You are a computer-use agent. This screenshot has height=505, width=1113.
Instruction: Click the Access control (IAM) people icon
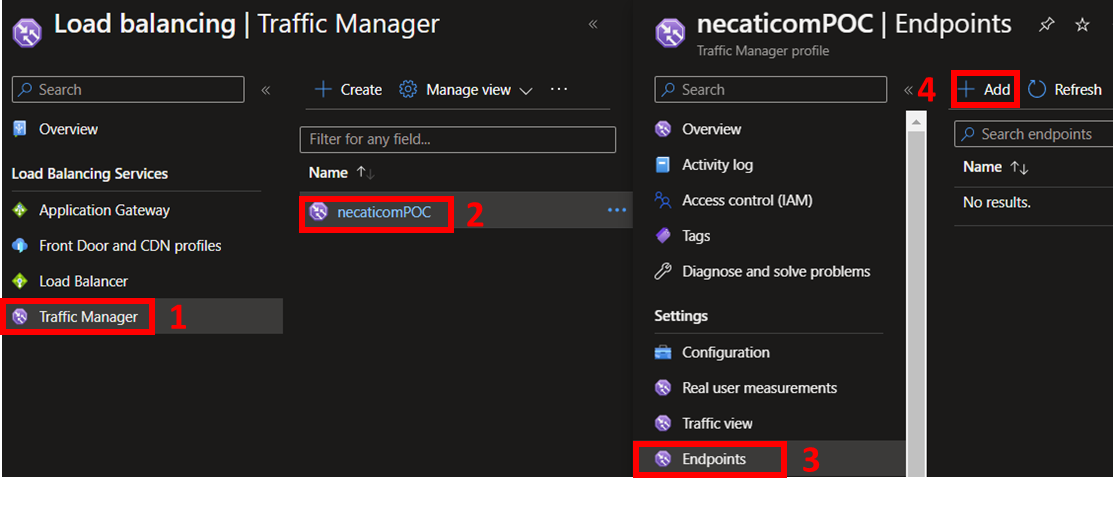pos(662,200)
